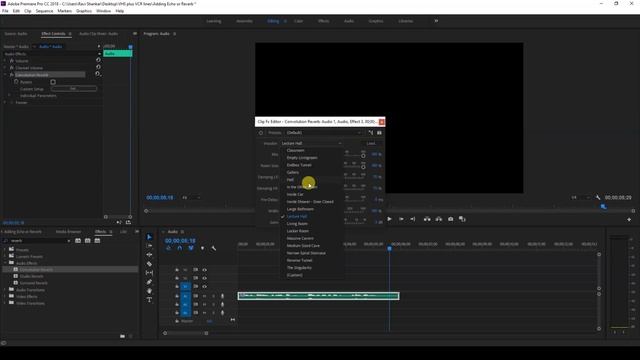The height and width of the screenshot is (360, 640).
Task: Lock the first audio track
Action: click(x=177, y=296)
